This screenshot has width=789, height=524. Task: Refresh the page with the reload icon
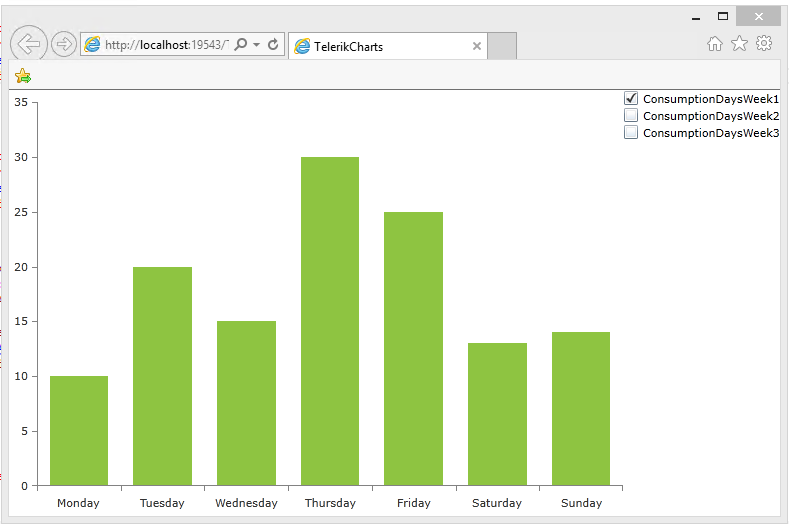[x=273, y=45]
